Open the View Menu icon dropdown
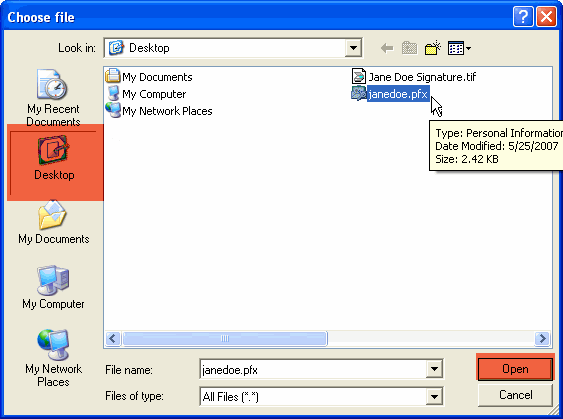 coord(459,48)
